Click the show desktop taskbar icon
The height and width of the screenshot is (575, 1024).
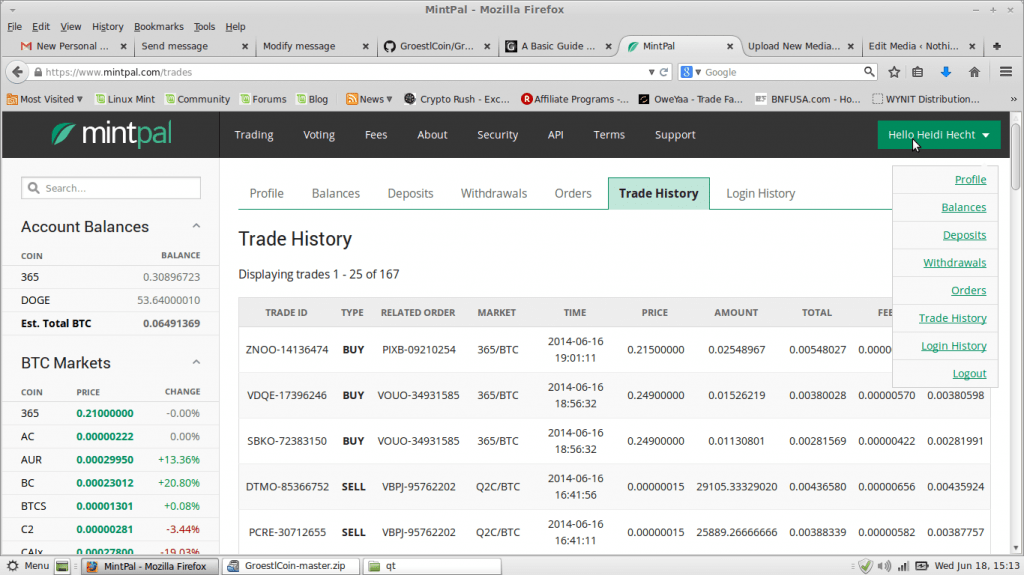pyautogui.click(x=62, y=566)
